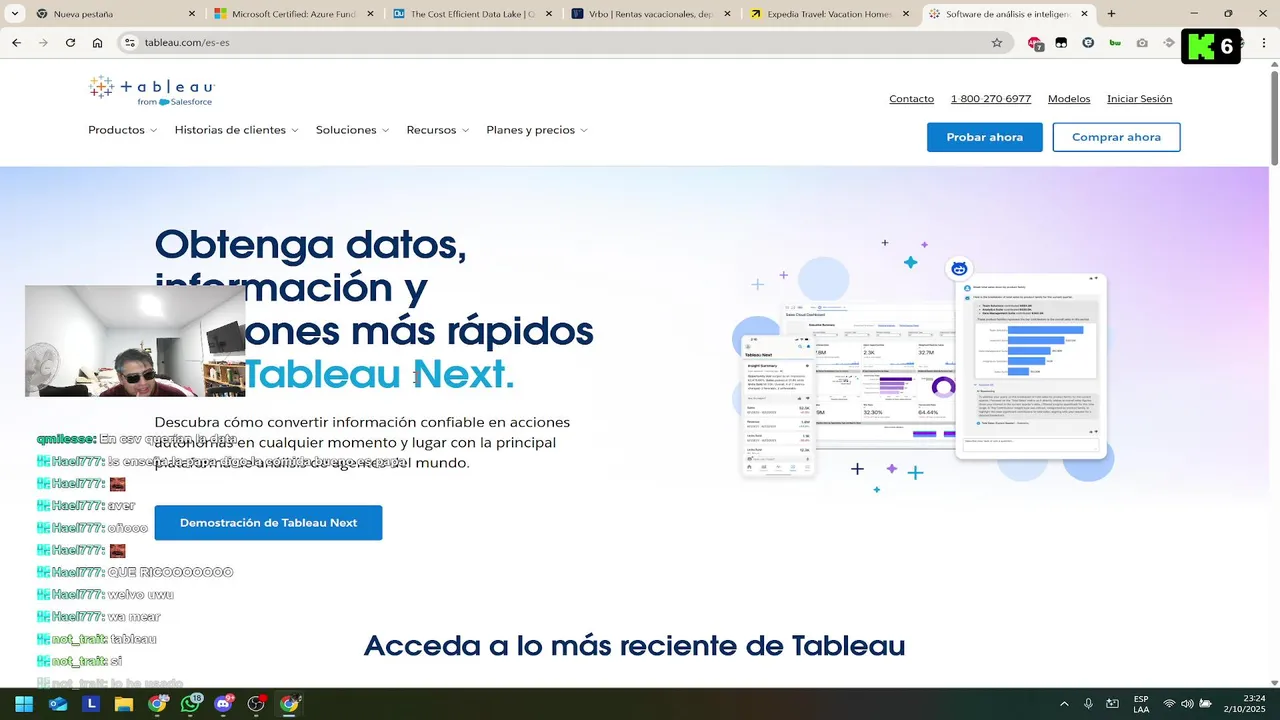1280x720 pixels.
Task: Open Outlook from the taskbar
Action: coord(58,704)
